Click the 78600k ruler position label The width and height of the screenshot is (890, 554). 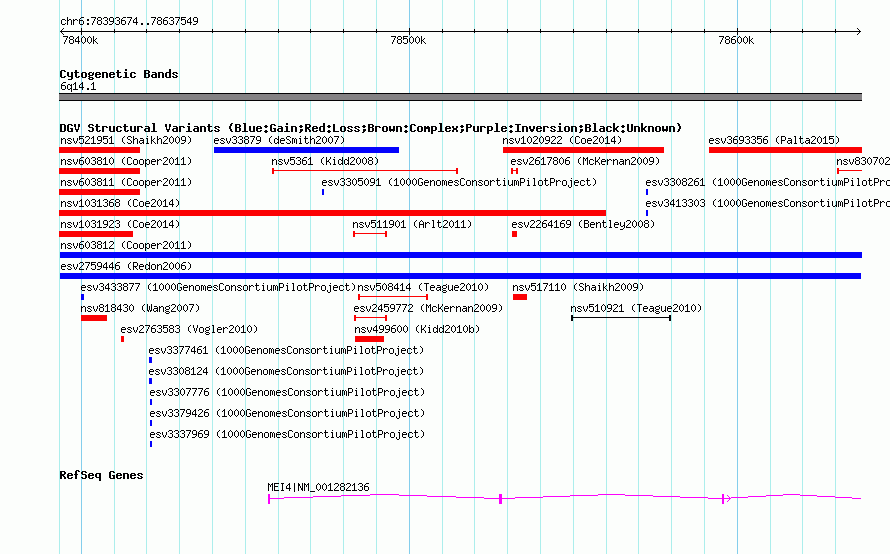736,40
